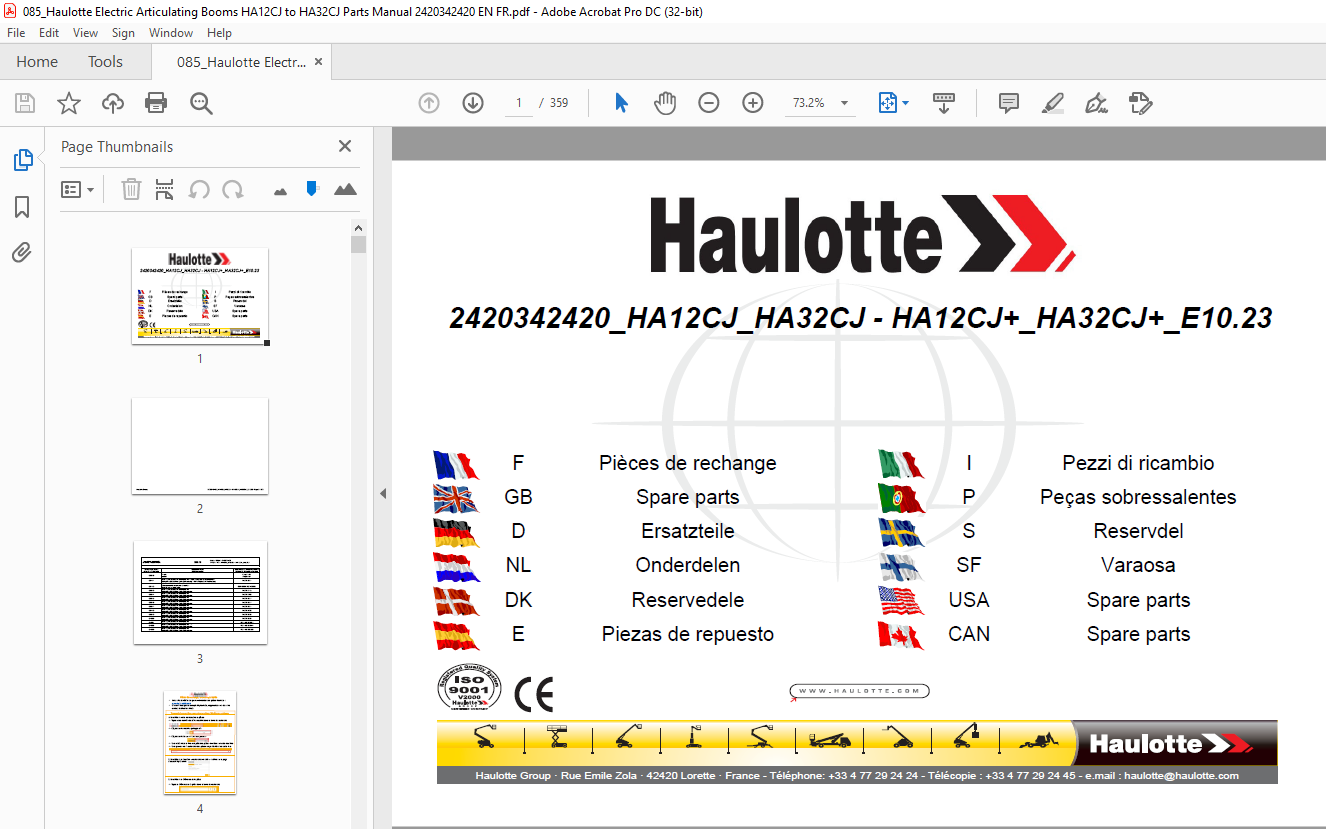Enlarge thumbnail size large mountain icon
The image size is (1326, 829).
tap(345, 189)
